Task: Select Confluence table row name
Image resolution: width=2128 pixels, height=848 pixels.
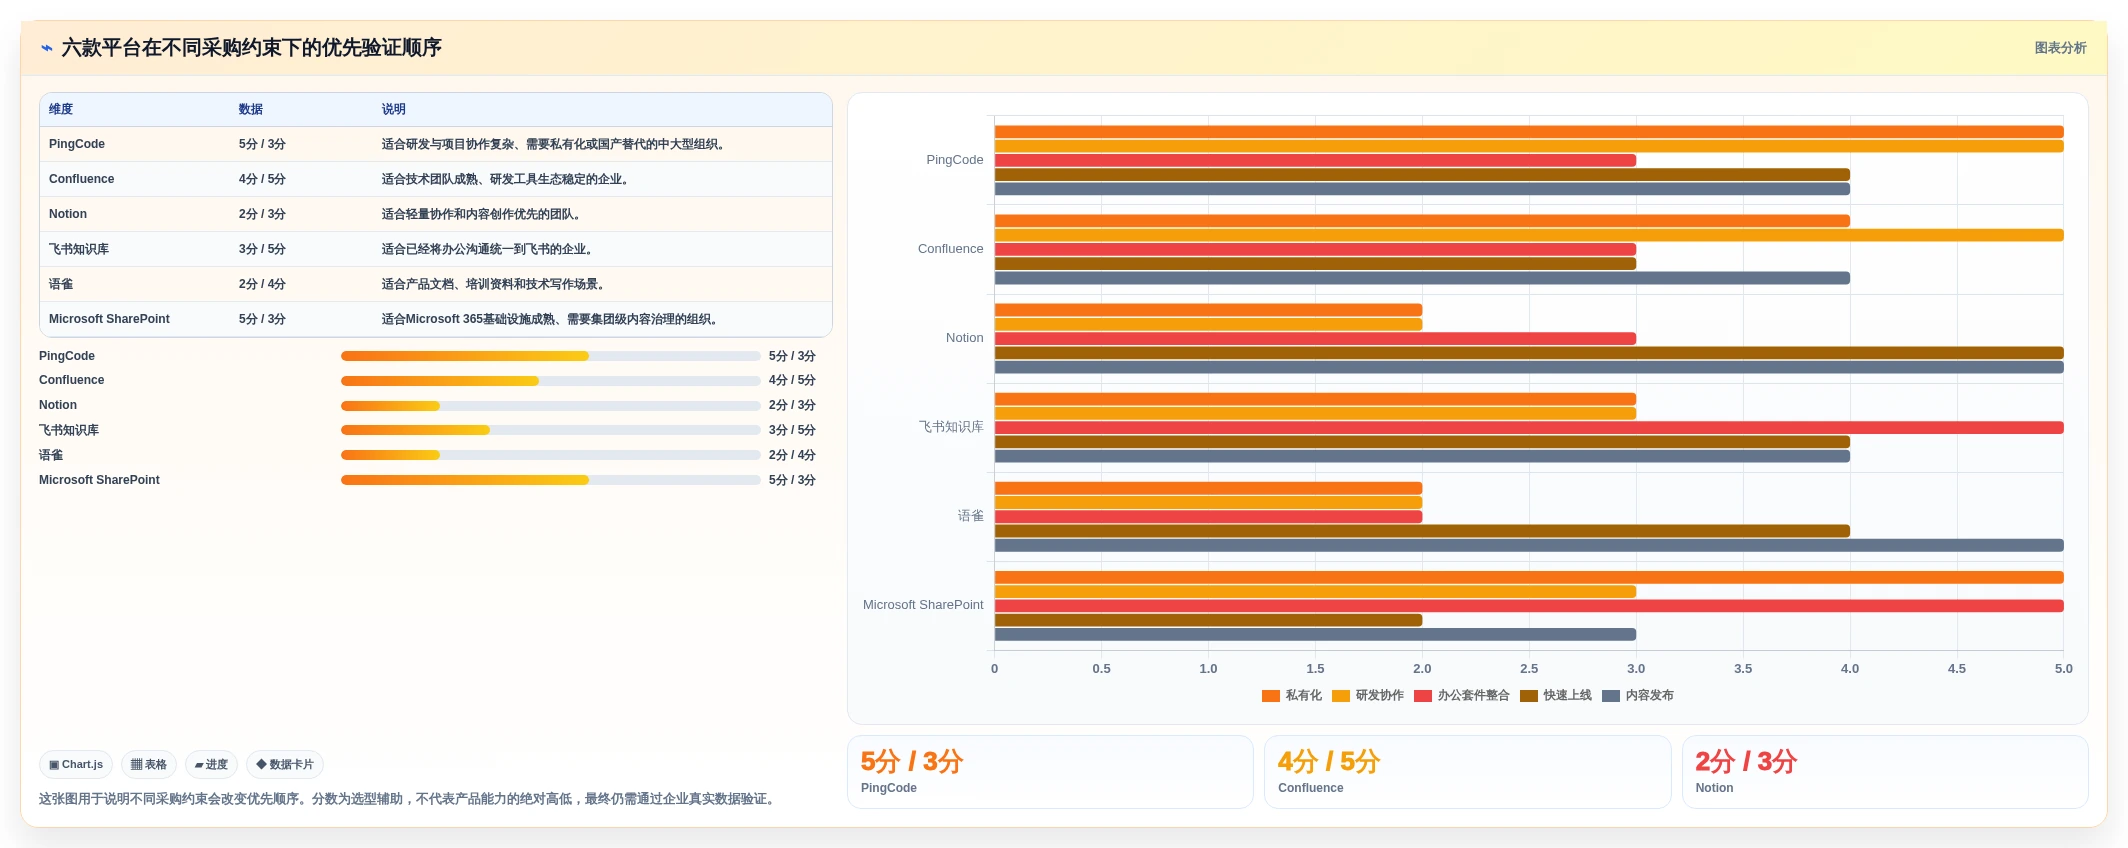Action: pos(82,179)
